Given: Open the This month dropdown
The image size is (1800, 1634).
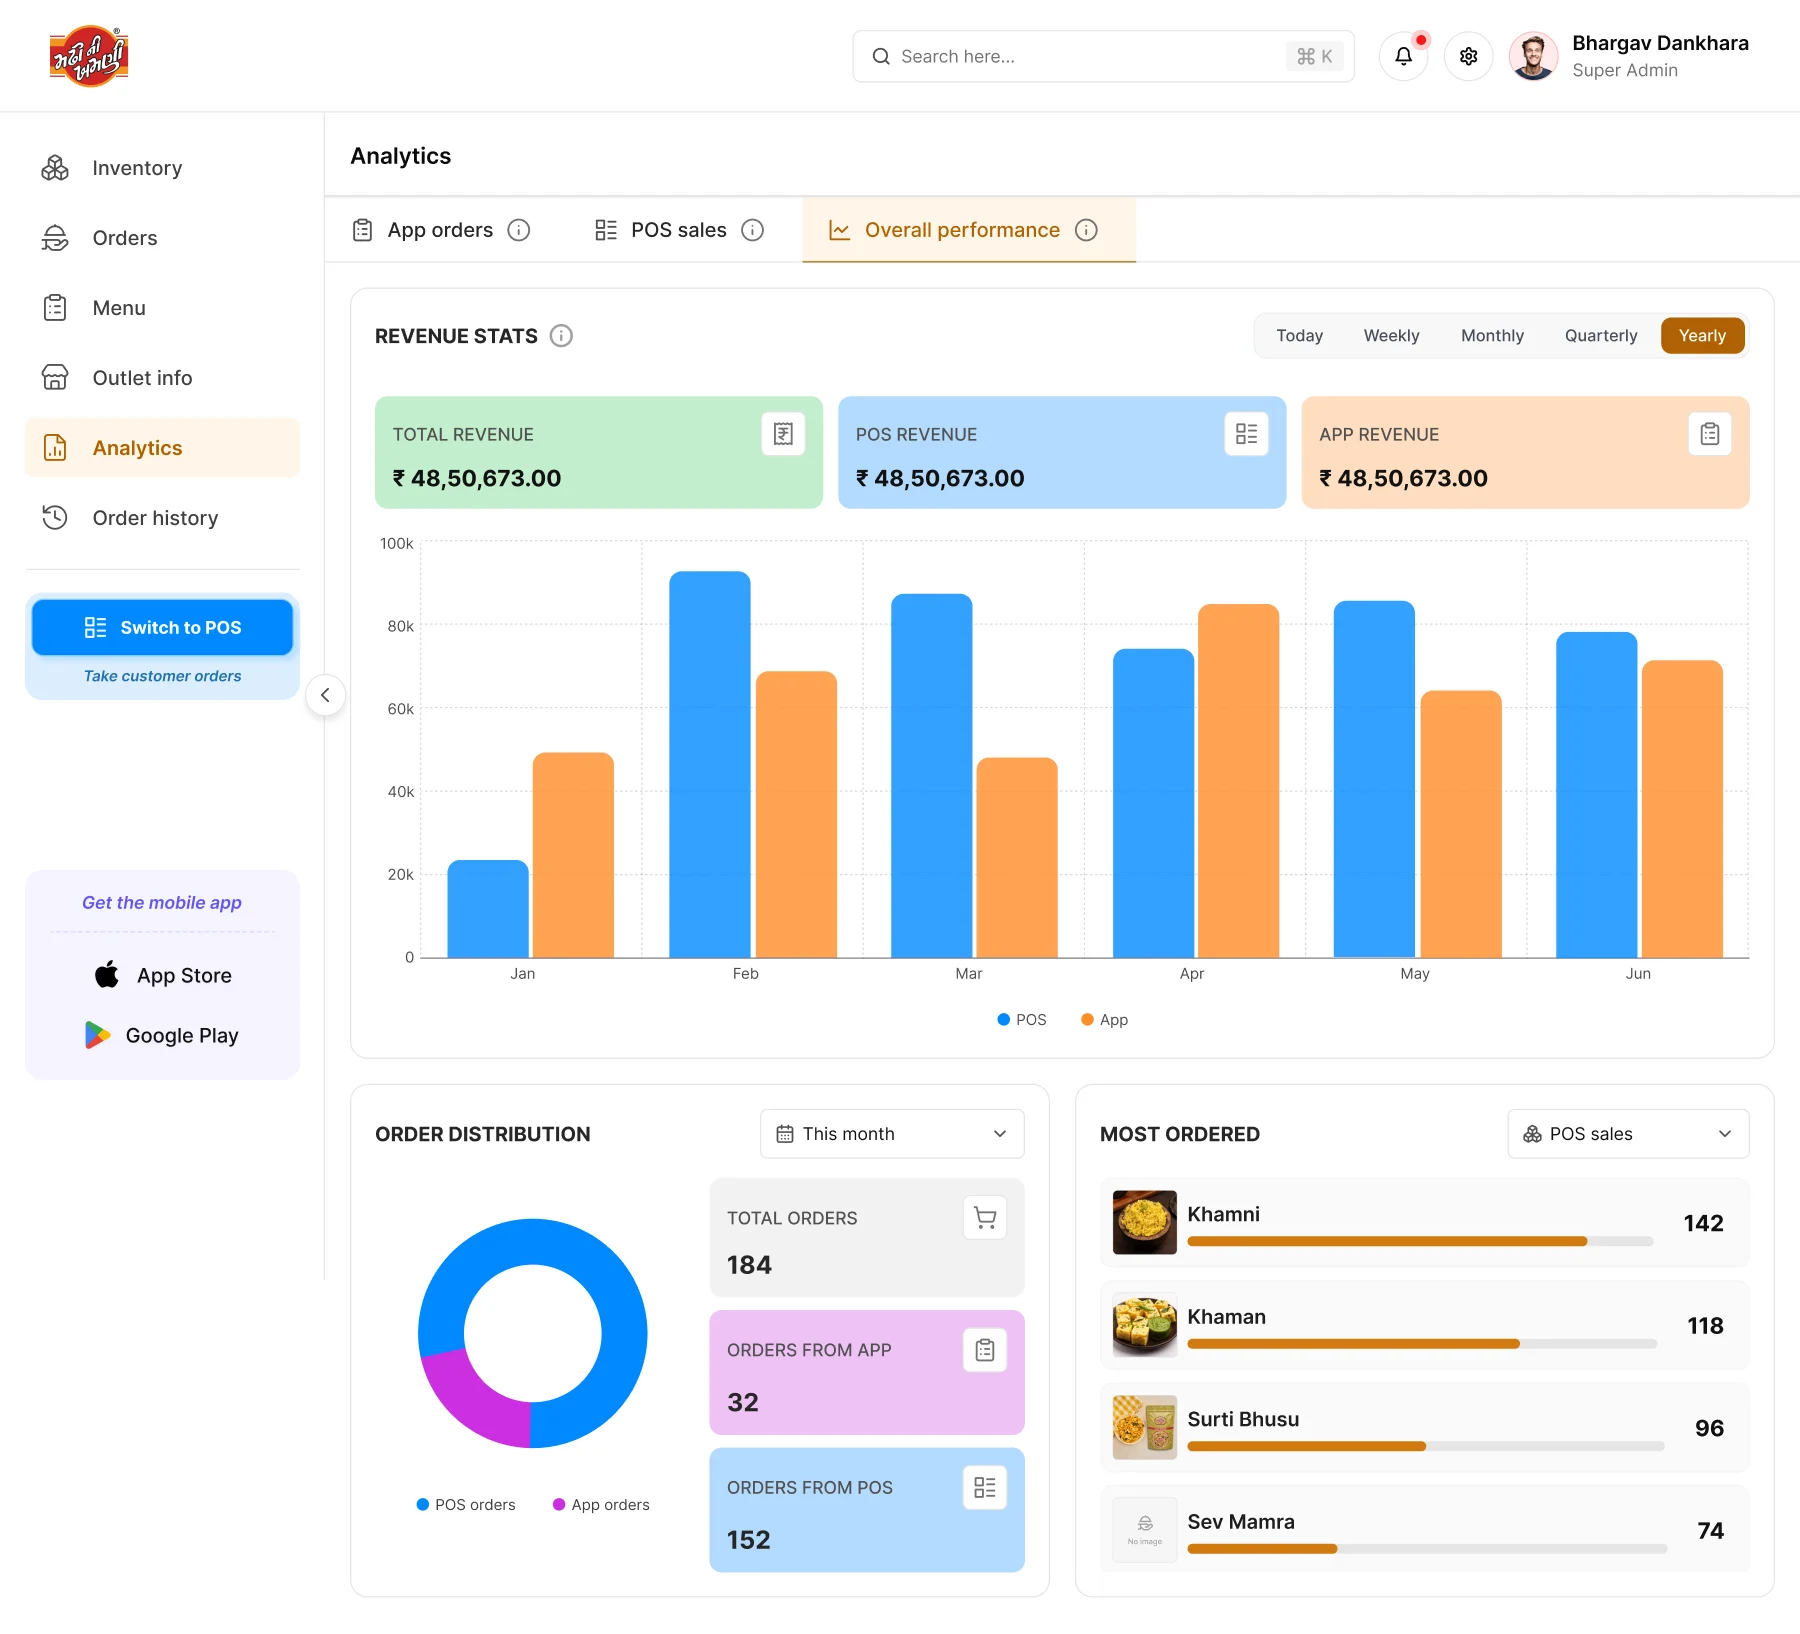Looking at the screenshot, I should point(892,1134).
